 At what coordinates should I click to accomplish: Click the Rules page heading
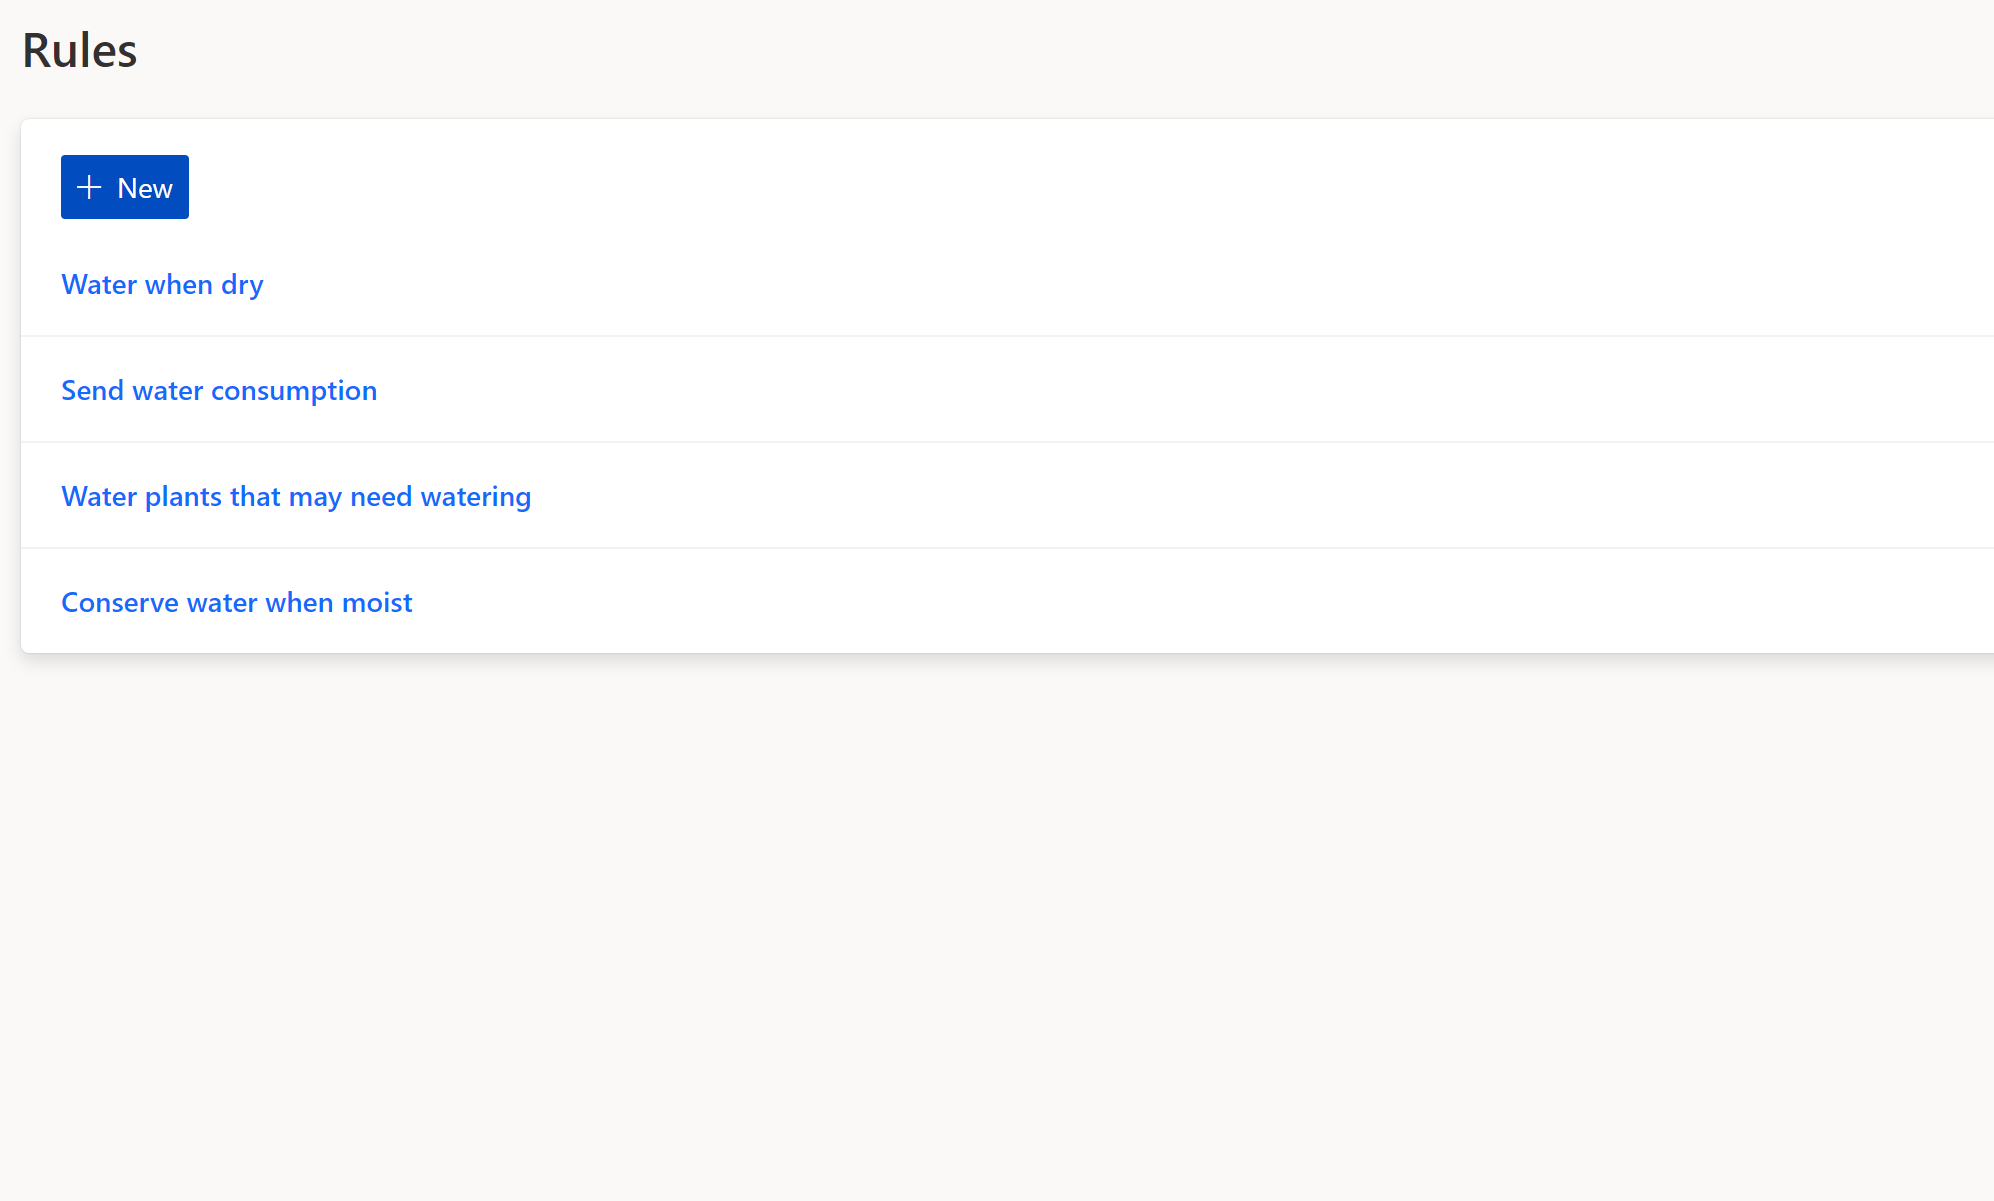point(79,50)
